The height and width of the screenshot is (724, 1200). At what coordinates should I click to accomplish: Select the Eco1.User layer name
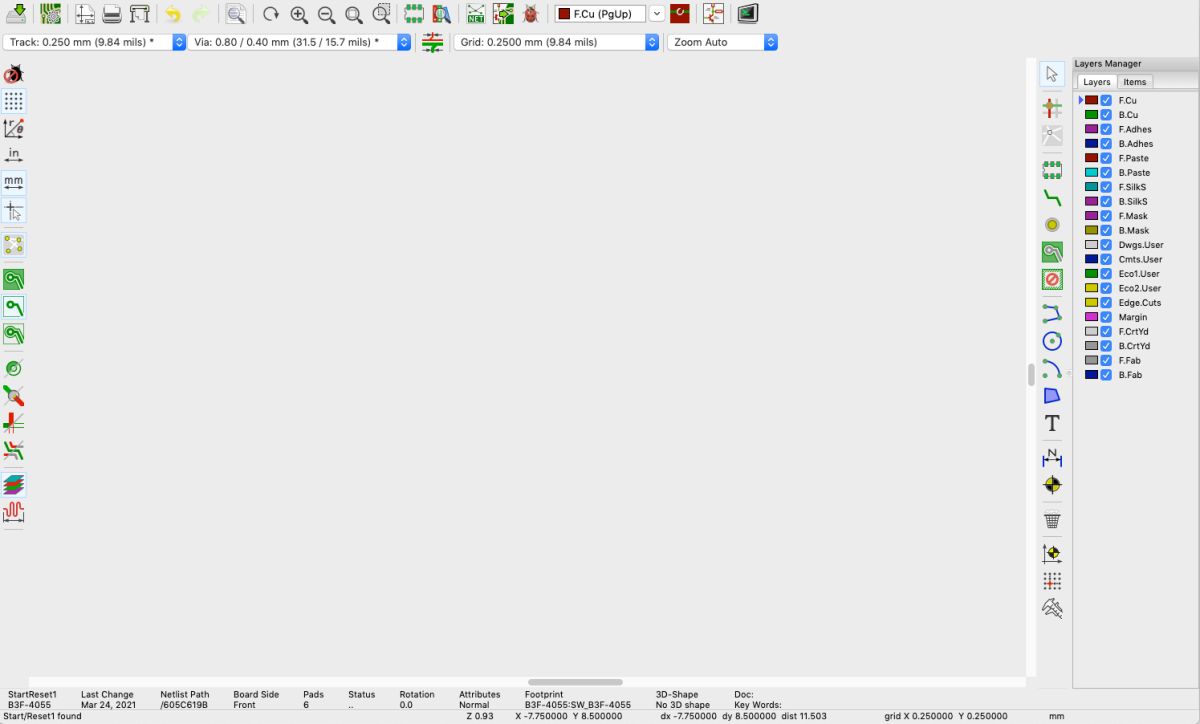click(1139, 274)
